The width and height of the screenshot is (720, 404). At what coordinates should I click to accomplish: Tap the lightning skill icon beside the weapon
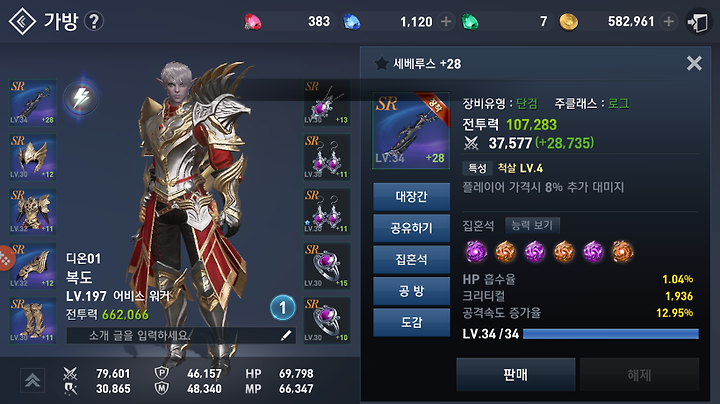click(81, 97)
